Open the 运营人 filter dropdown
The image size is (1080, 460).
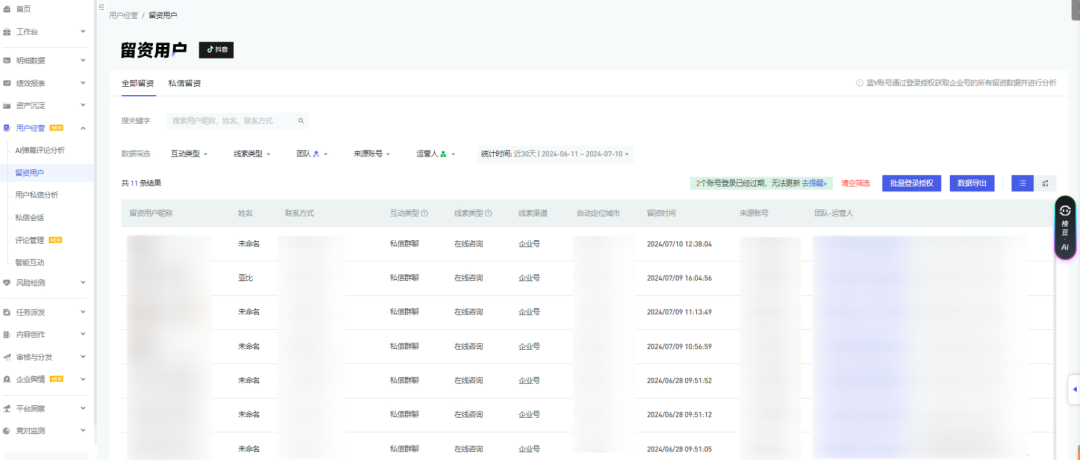(x=436, y=154)
